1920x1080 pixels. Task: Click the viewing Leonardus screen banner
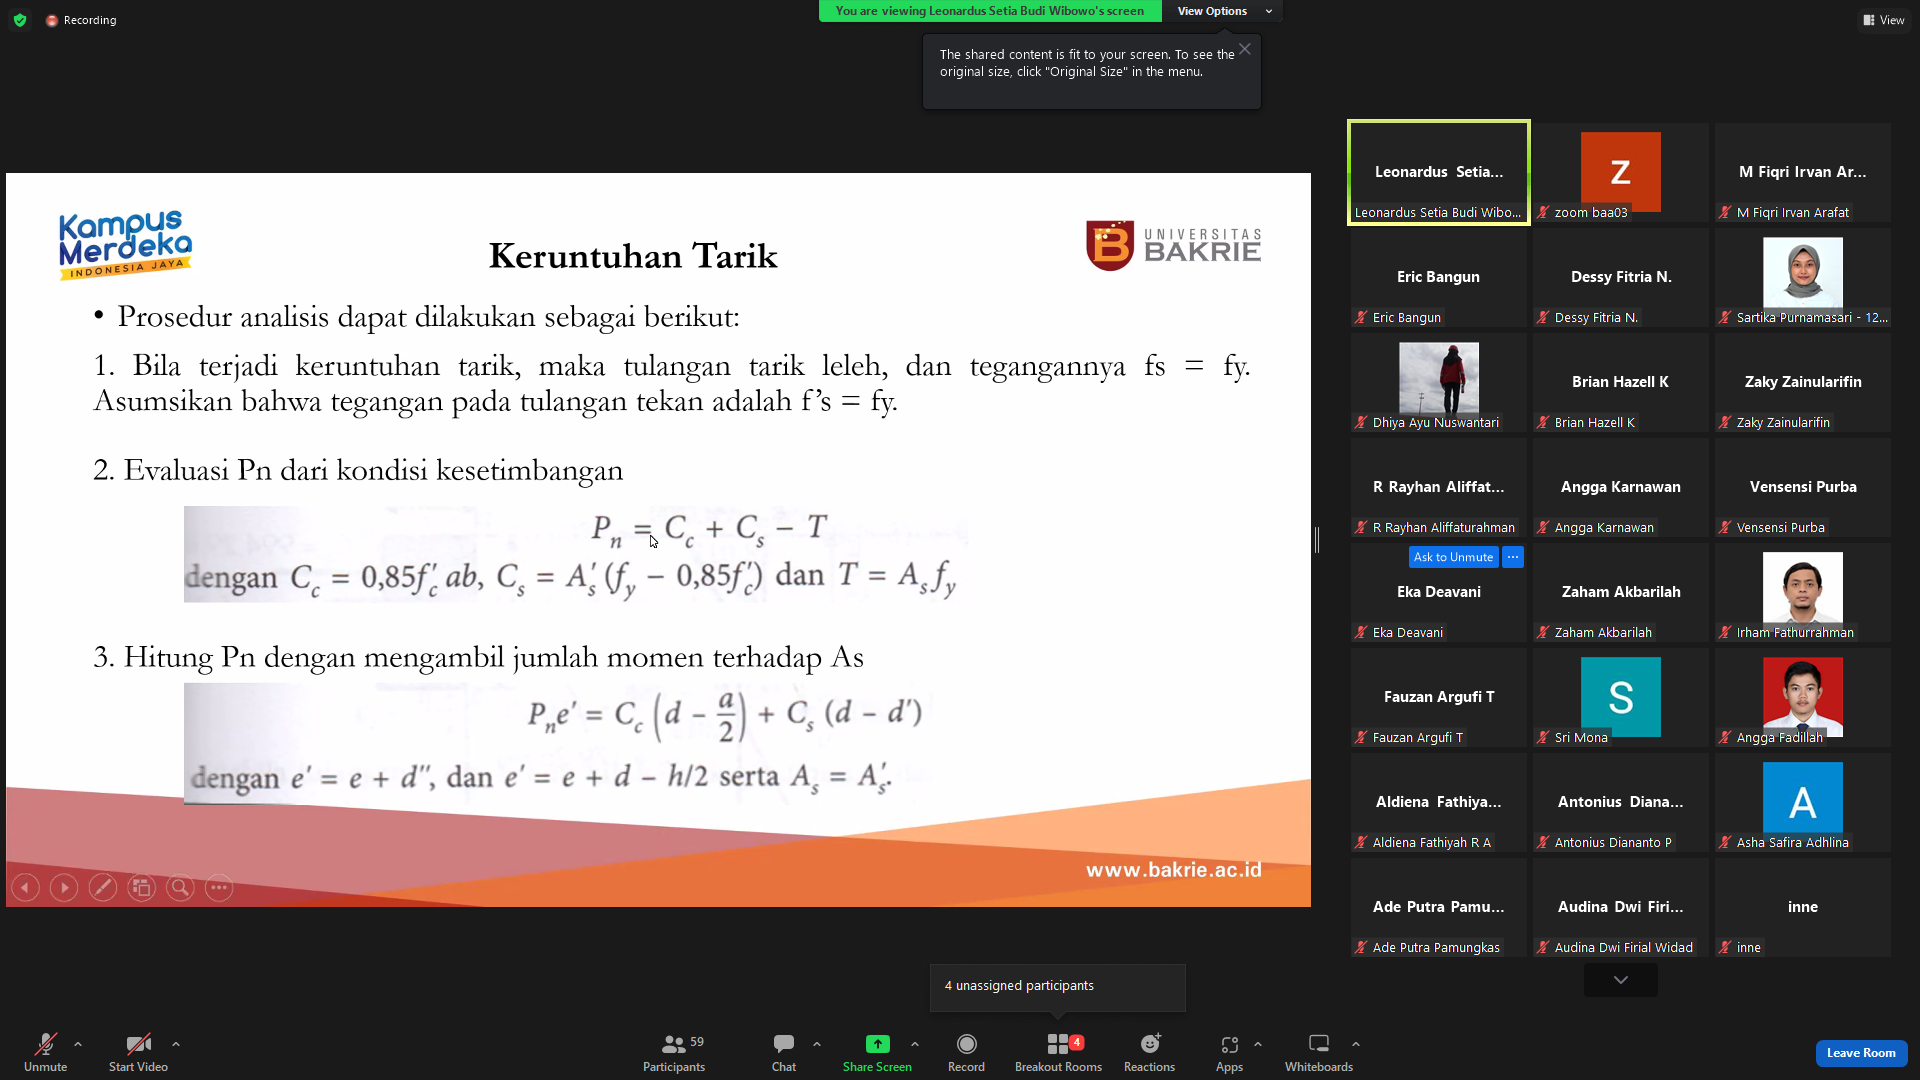(990, 11)
